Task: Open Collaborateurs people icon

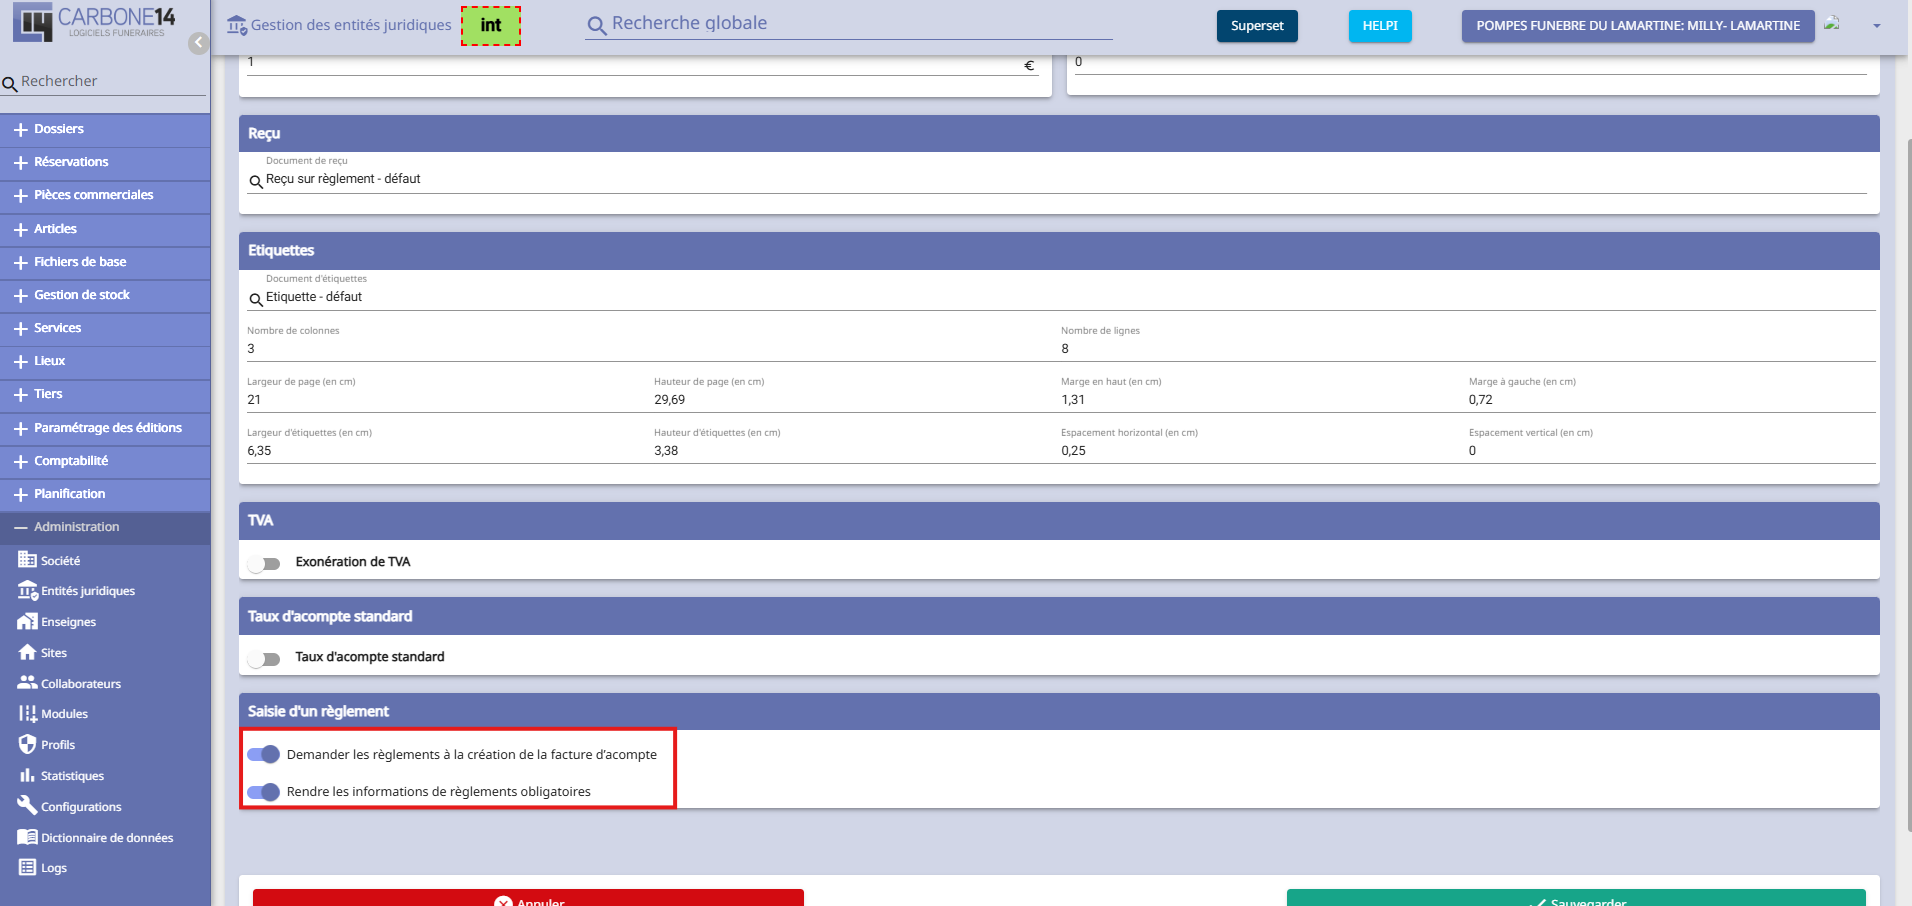Action: coord(27,683)
